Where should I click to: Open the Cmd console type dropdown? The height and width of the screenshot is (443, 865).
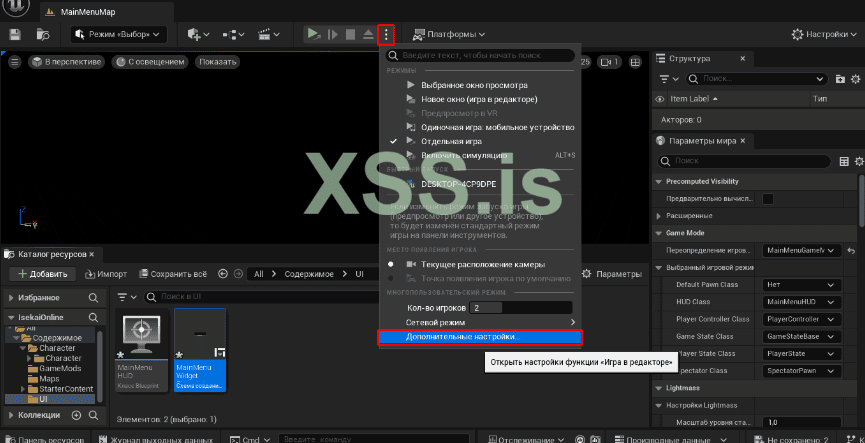click(249, 440)
